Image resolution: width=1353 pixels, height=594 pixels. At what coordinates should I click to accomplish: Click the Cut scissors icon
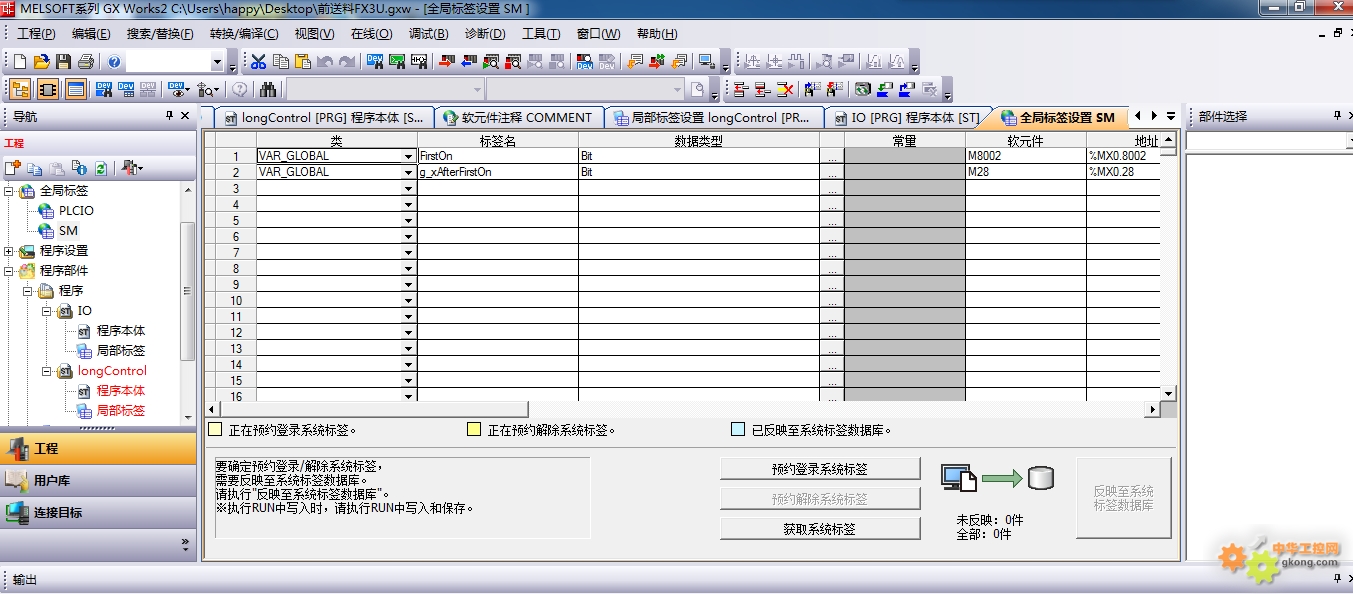(258, 62)
